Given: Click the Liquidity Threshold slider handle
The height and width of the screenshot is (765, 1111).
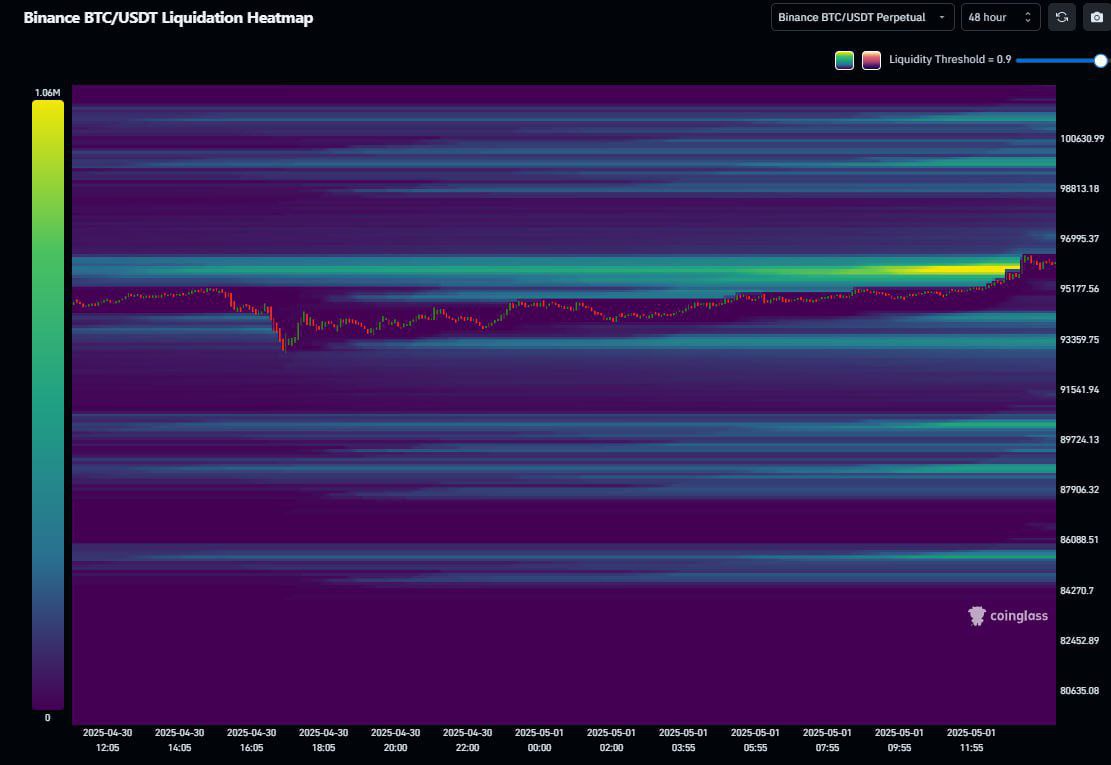Looking at the screenshot, I should point(1100,61).
